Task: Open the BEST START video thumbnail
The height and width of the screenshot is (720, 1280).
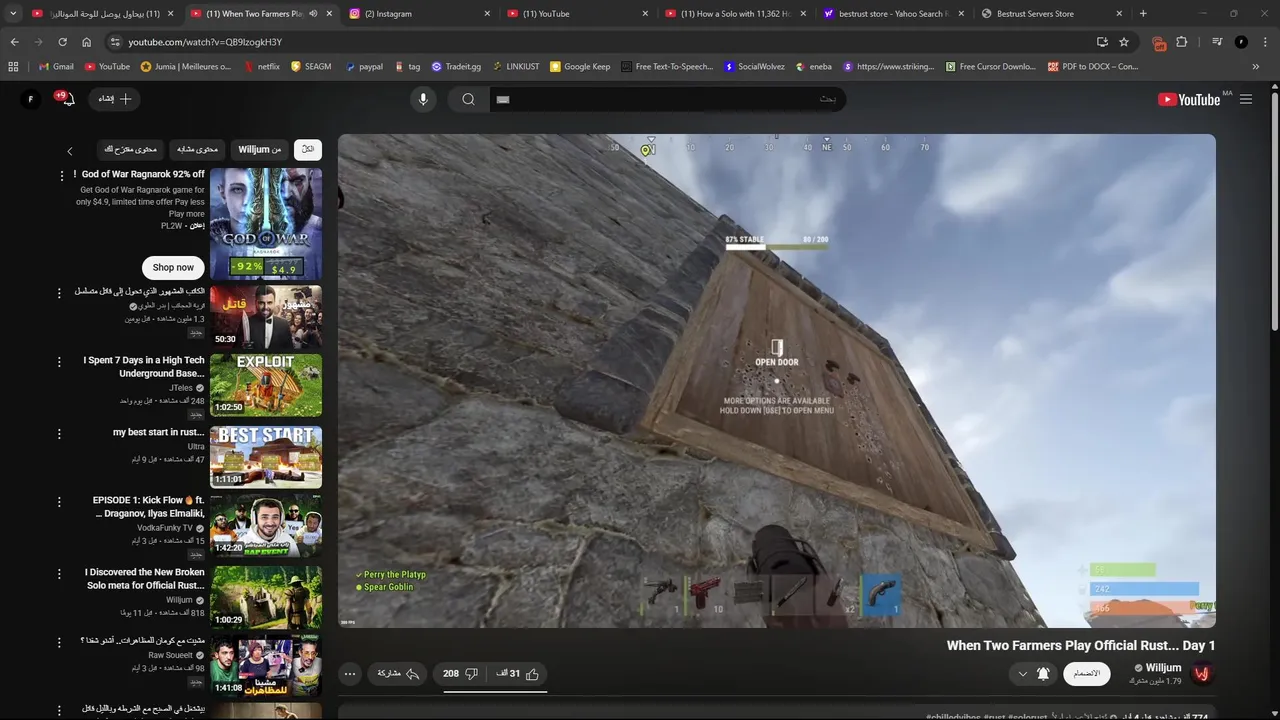Action: pyautogui.click(x=266, y=457)
